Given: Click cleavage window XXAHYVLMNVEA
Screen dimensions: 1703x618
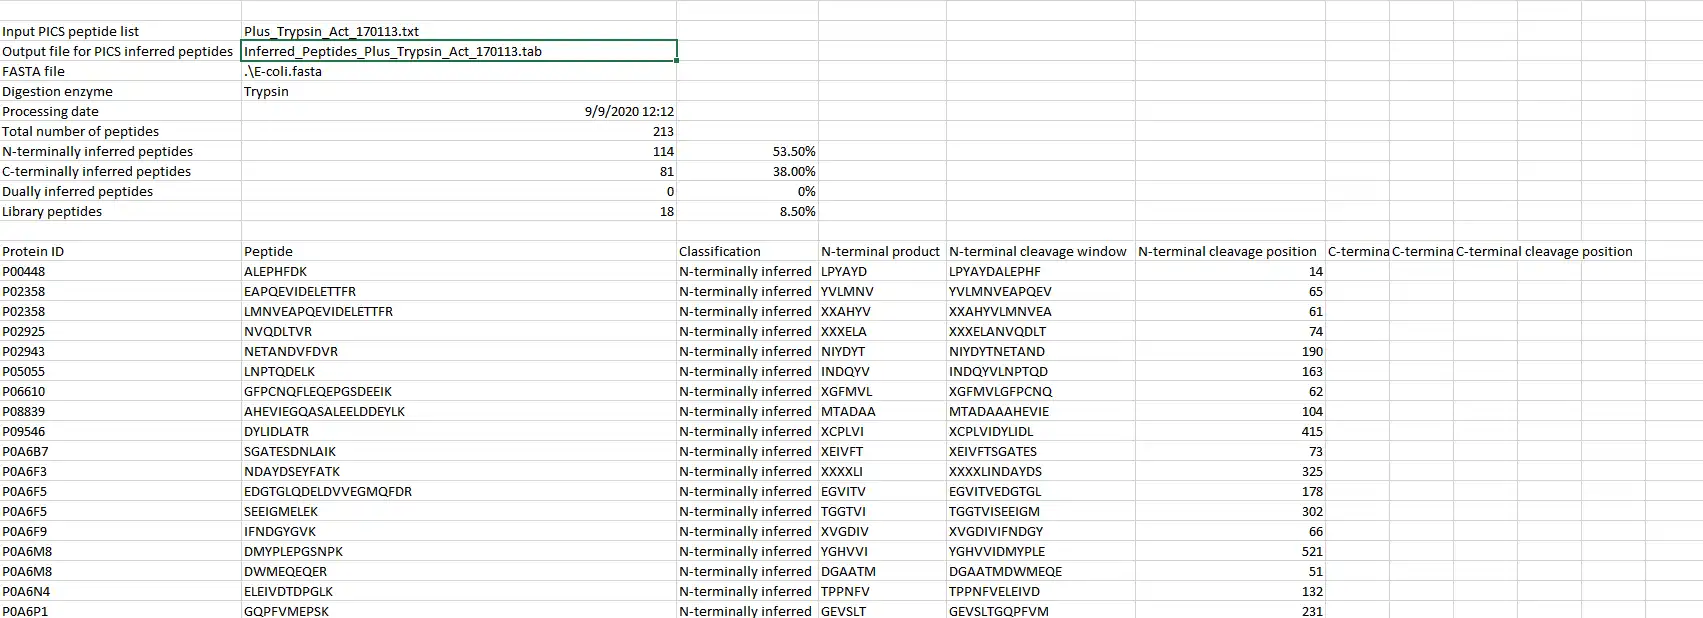Looking at the screenshot, I should click(x=1040, y=311).
